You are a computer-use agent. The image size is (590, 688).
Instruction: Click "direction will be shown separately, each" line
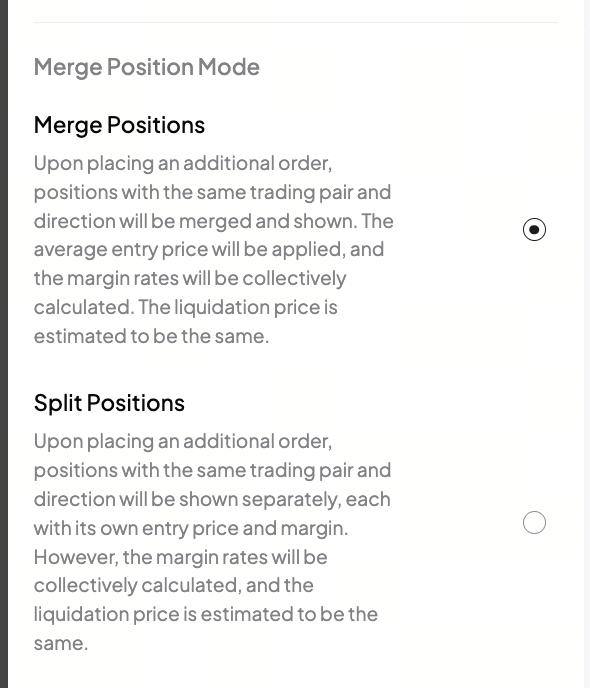click(x=212, y=499)
